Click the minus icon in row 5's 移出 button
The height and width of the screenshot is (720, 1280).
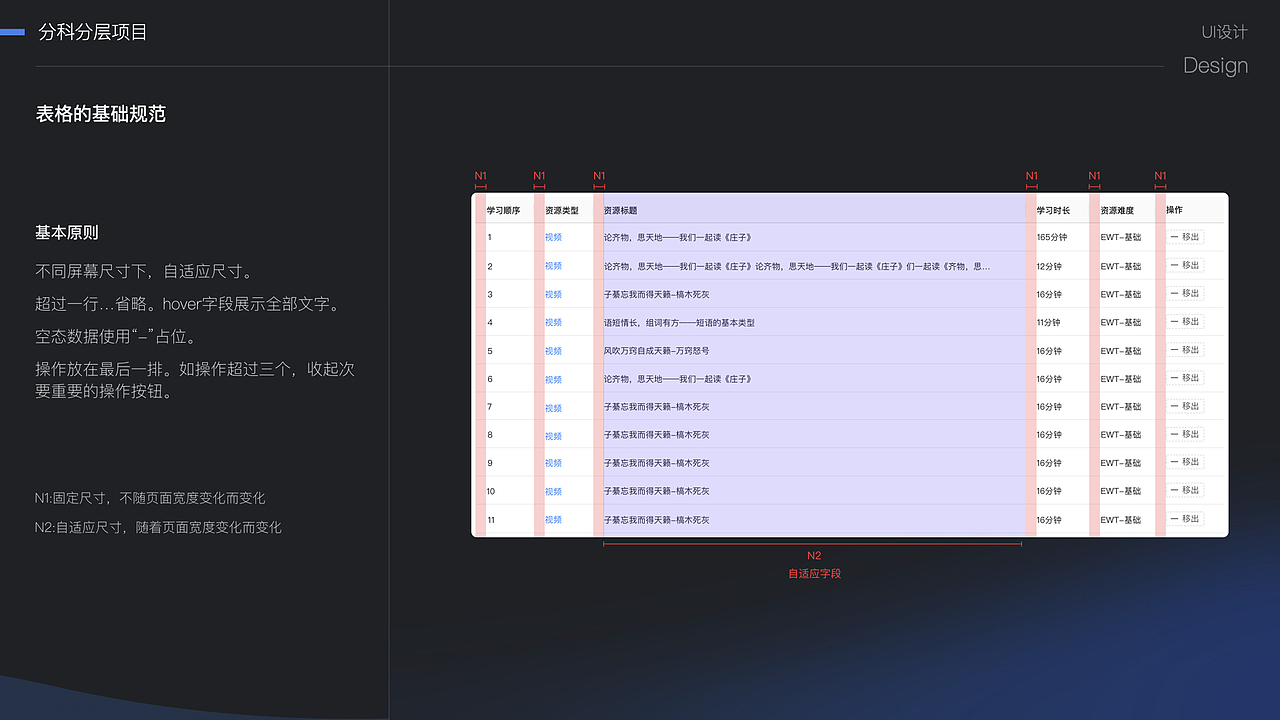click(1175, 350)
